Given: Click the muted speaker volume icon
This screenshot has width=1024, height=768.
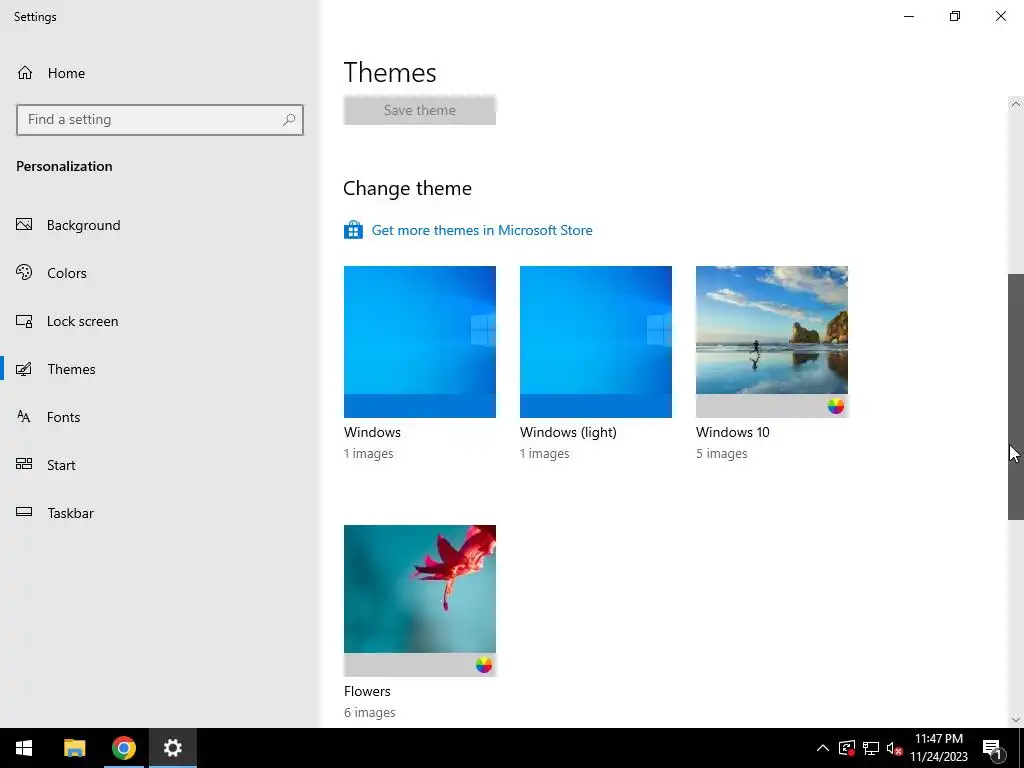Looking at the screenshot, I should click(894, 748).
